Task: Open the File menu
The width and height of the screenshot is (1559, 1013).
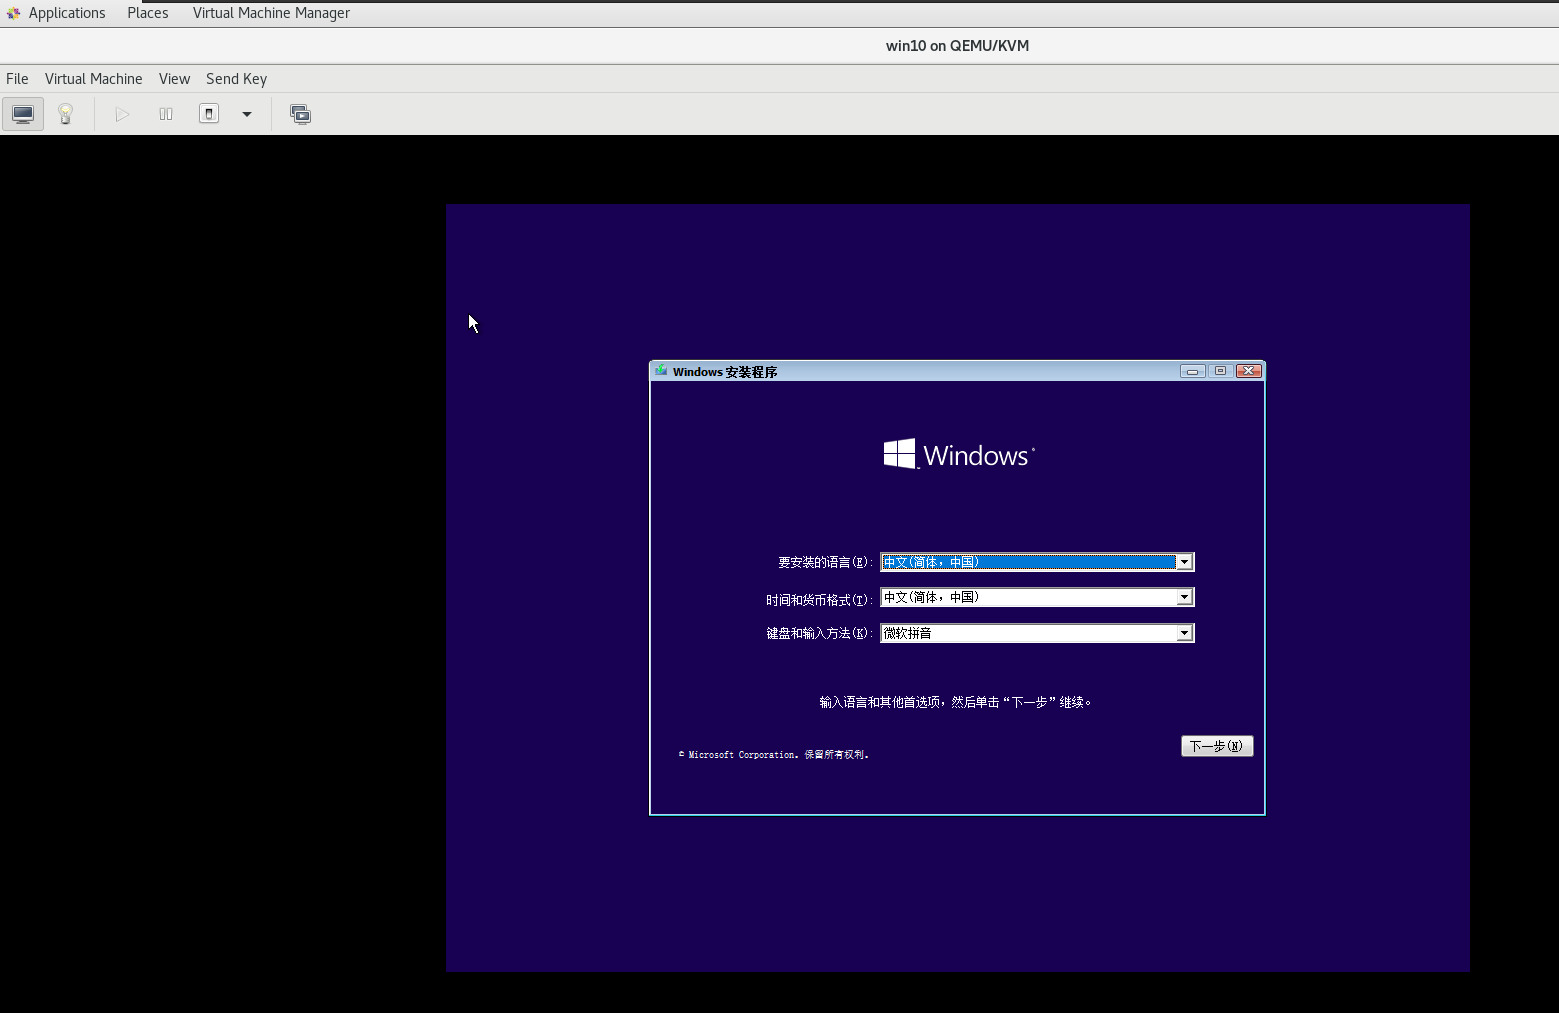Action: [16, 78]
